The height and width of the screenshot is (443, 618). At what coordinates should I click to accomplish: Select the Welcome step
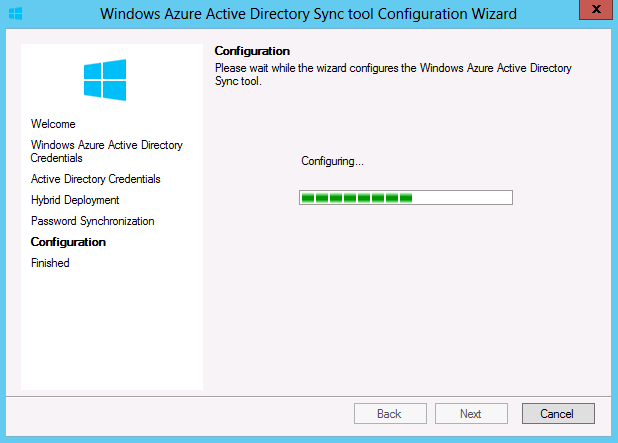click(53, 124)
